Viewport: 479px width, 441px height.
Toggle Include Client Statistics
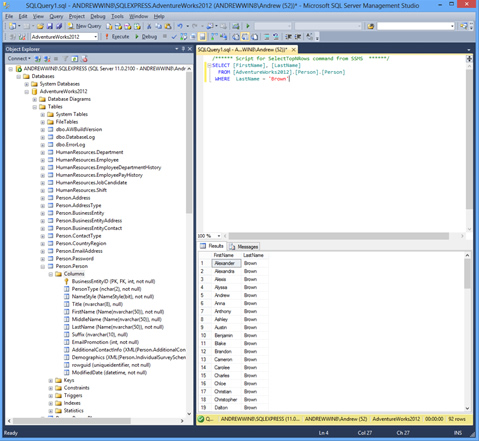point(223,37)
